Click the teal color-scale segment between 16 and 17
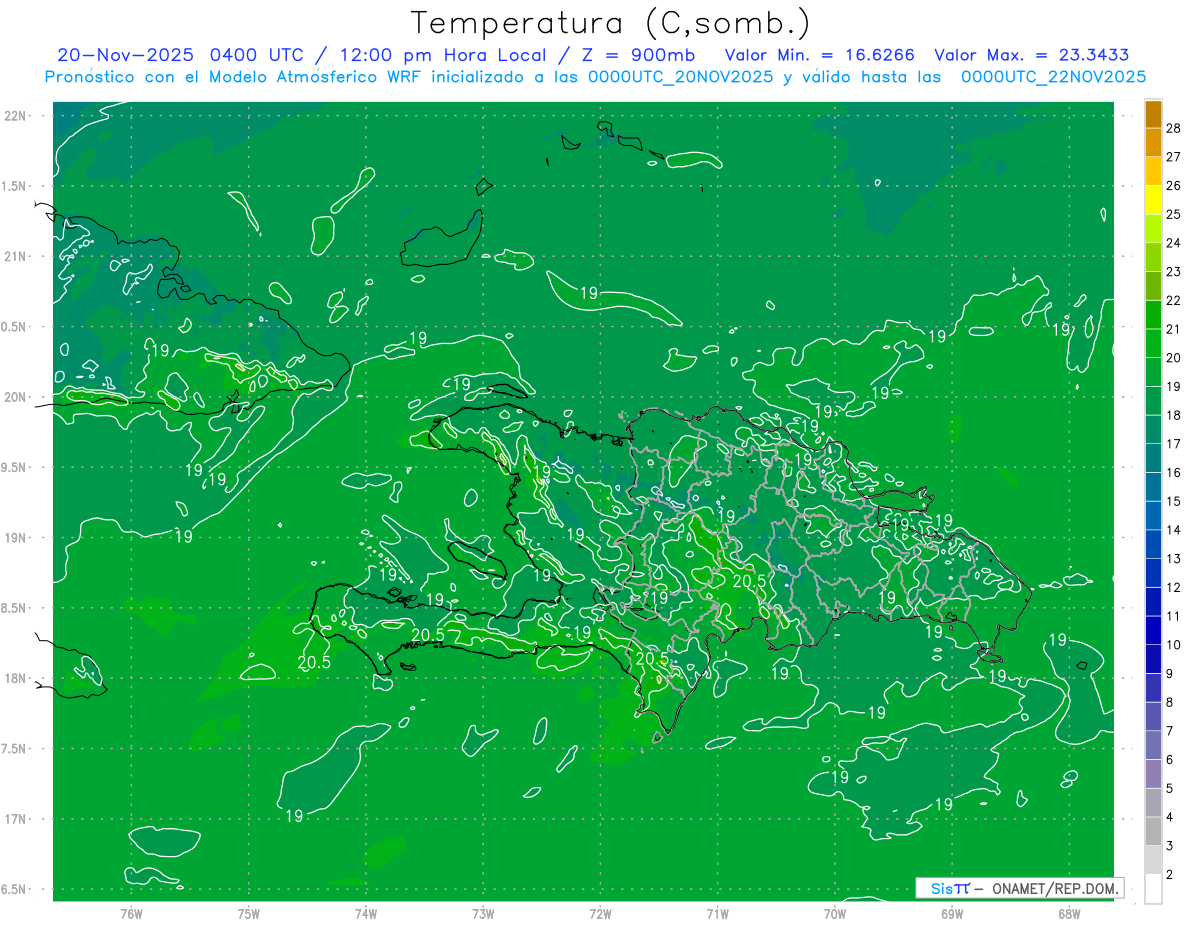Viewport: 1200px width, 927px height. pos(1153,459)
